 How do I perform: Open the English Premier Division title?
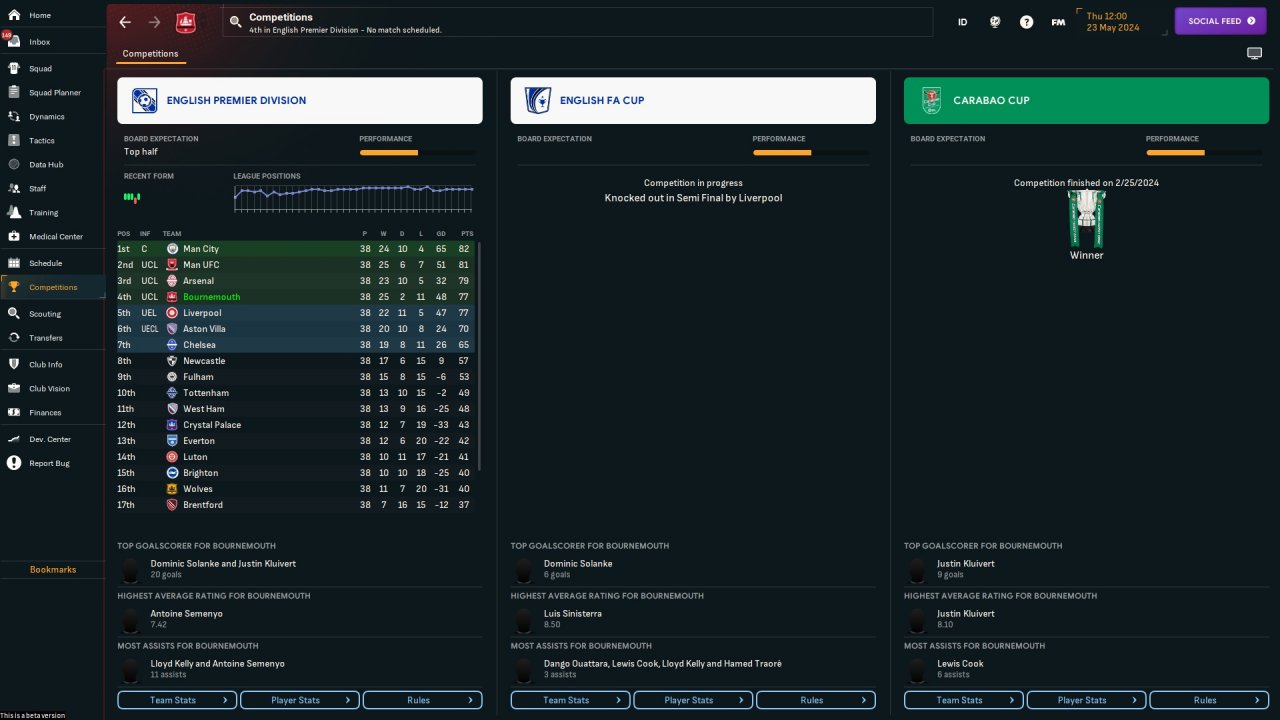click(236, 100)
